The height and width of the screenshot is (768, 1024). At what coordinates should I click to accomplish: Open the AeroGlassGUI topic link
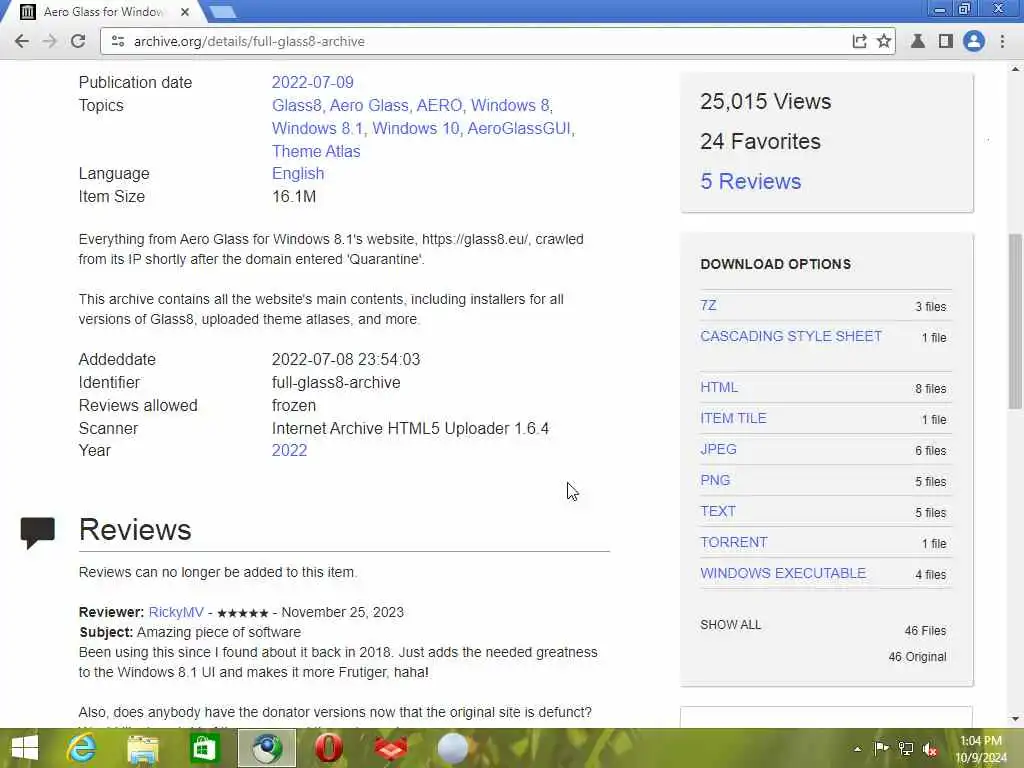[519, 128]
